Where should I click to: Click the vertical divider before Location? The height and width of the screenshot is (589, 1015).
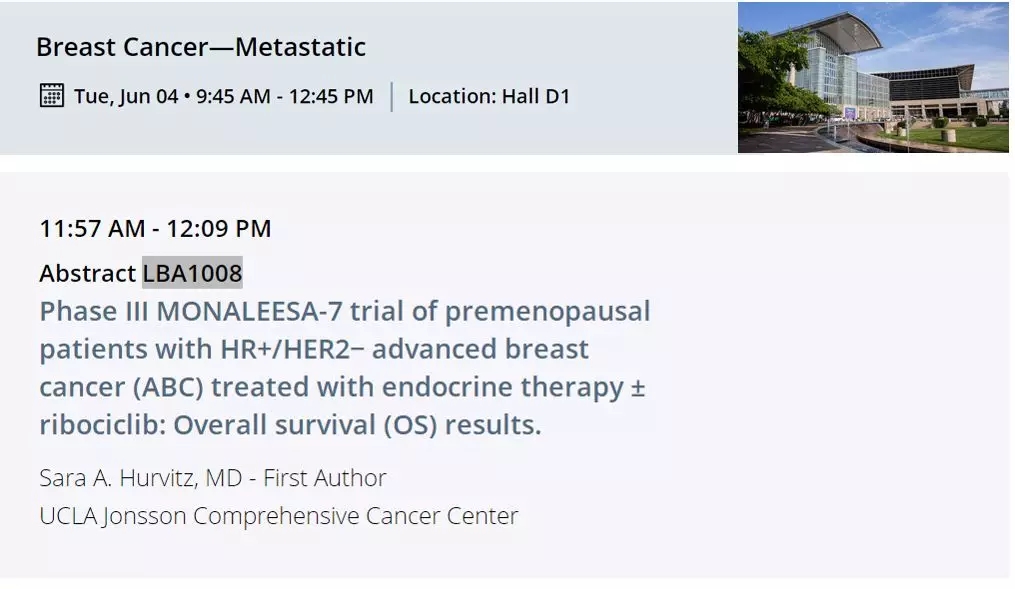391,97
